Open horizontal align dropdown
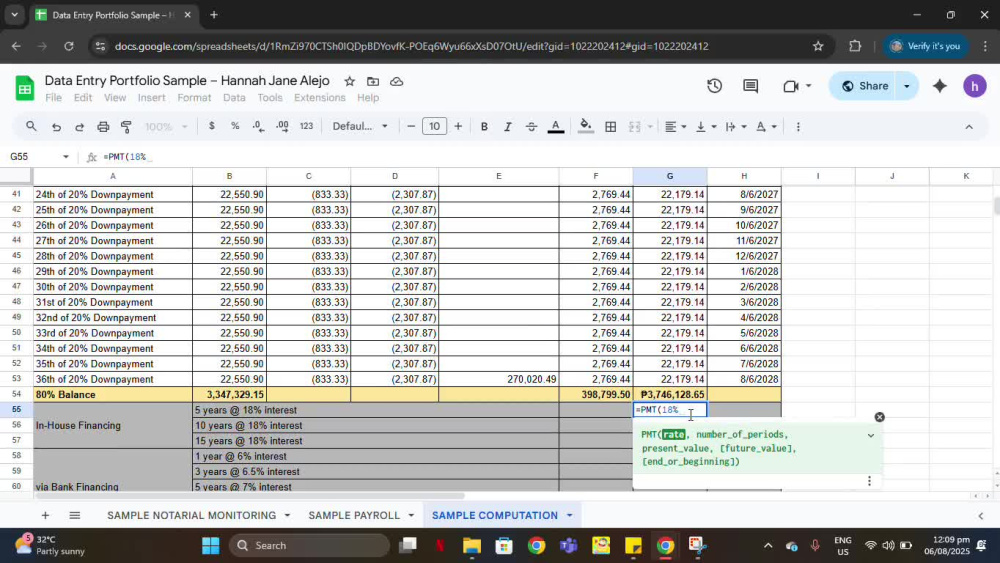 pyautogui.click(x=675, y=126)
